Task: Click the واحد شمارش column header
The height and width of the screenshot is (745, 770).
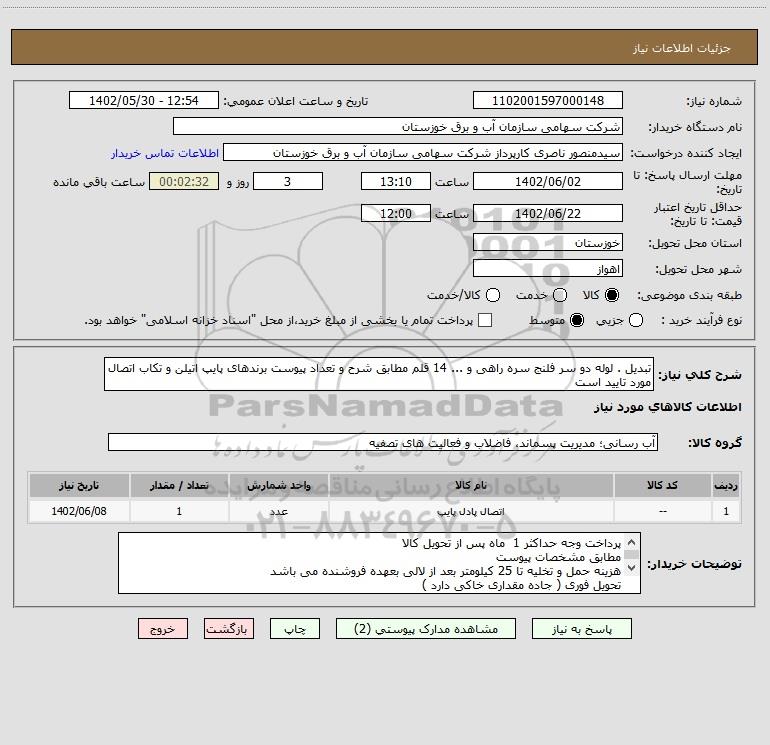Action: [x=278, y=485]
